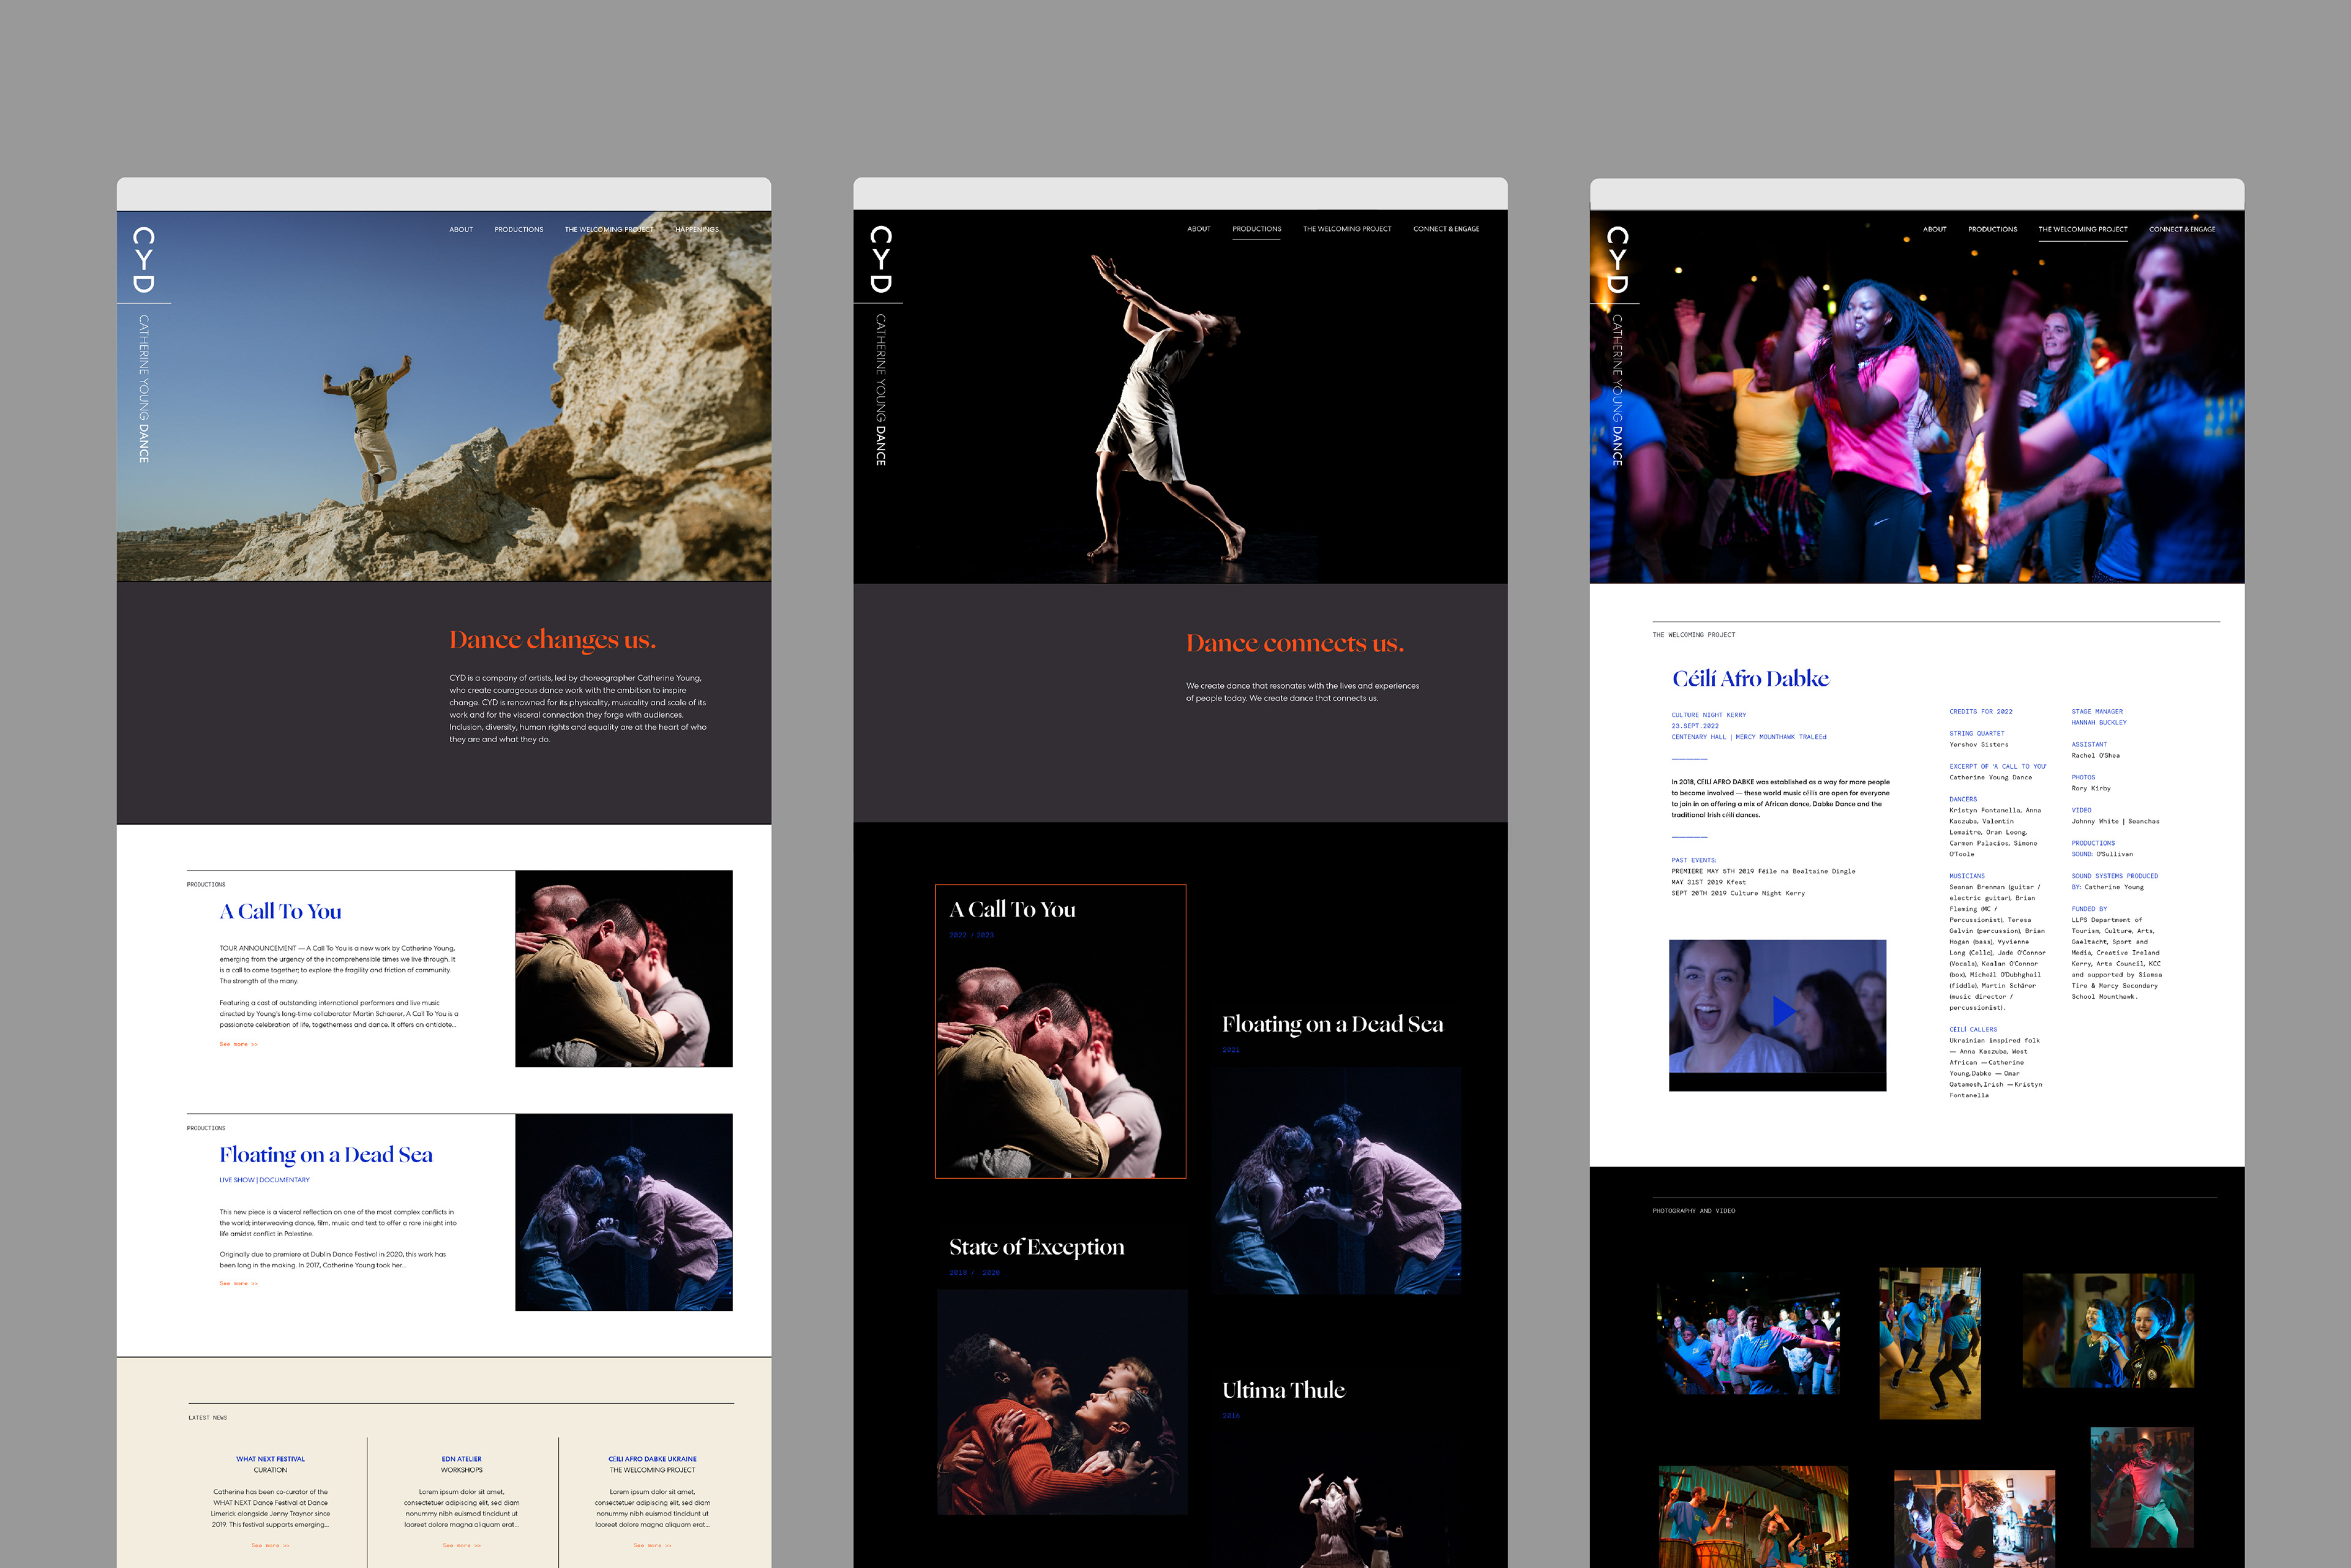Select the underlined Productions nav item
Screen dimensions: 2351x1568
1256,229
